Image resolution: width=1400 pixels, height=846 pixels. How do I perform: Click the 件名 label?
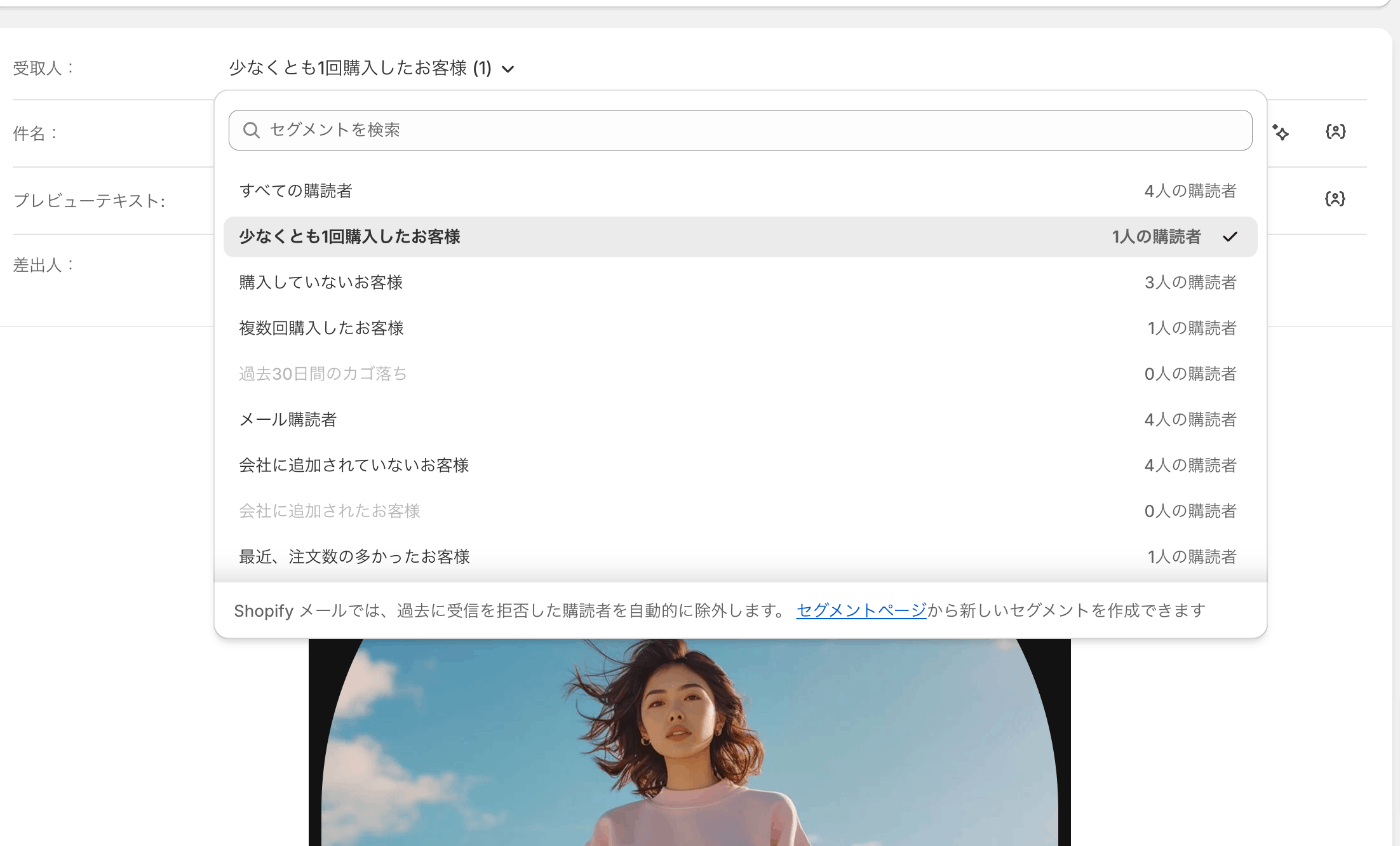(x=36, y=133)
